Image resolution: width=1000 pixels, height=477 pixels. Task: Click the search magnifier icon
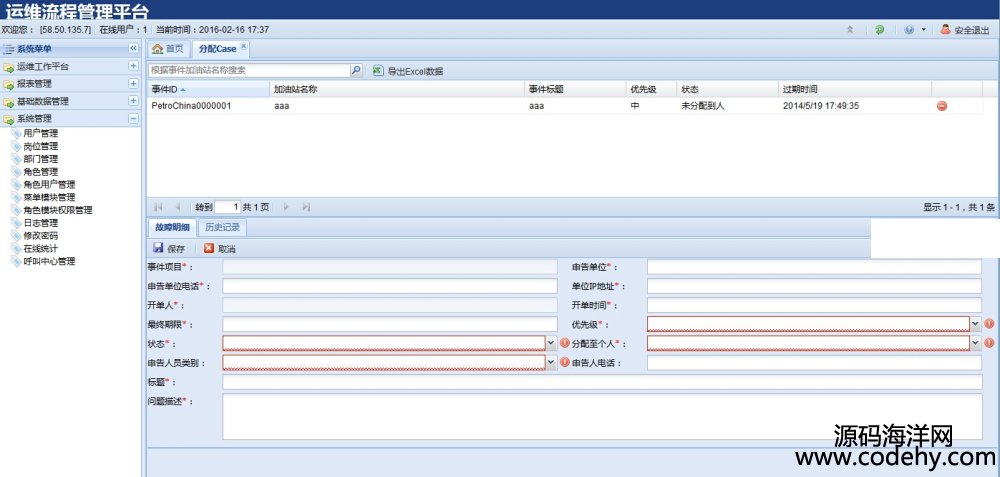point(356,71)
